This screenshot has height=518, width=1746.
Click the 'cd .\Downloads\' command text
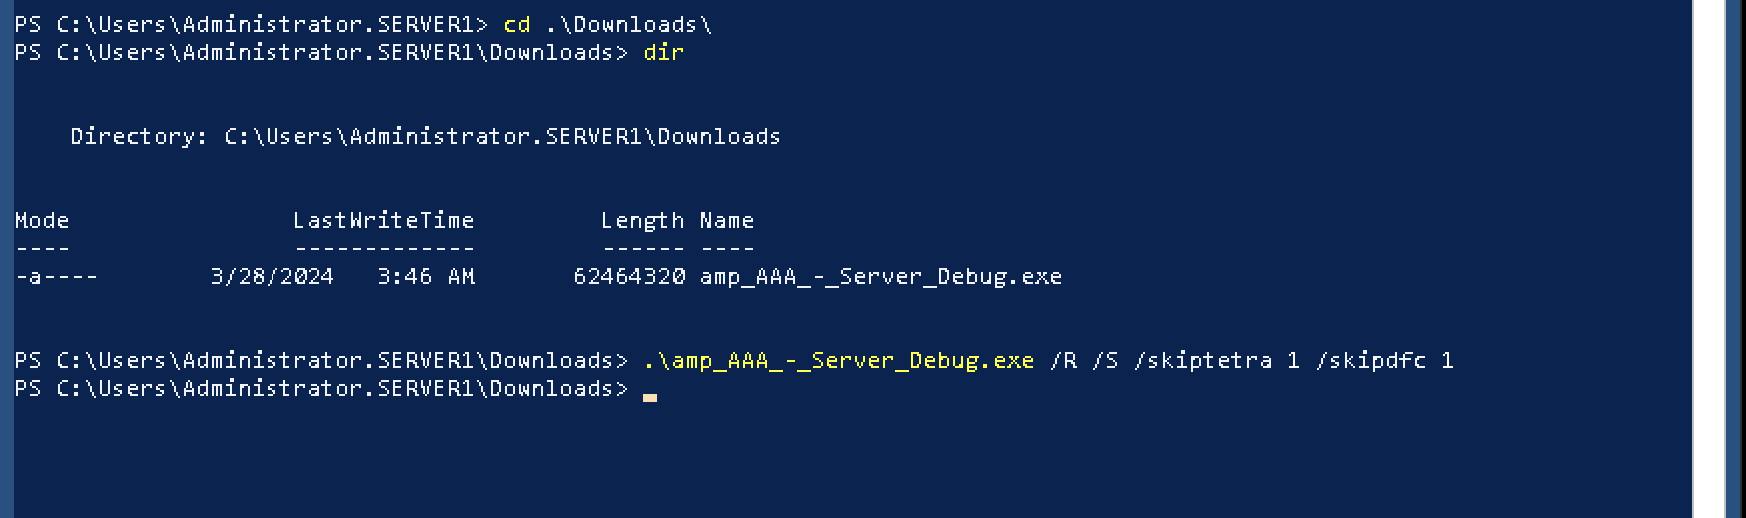point(607,25)
